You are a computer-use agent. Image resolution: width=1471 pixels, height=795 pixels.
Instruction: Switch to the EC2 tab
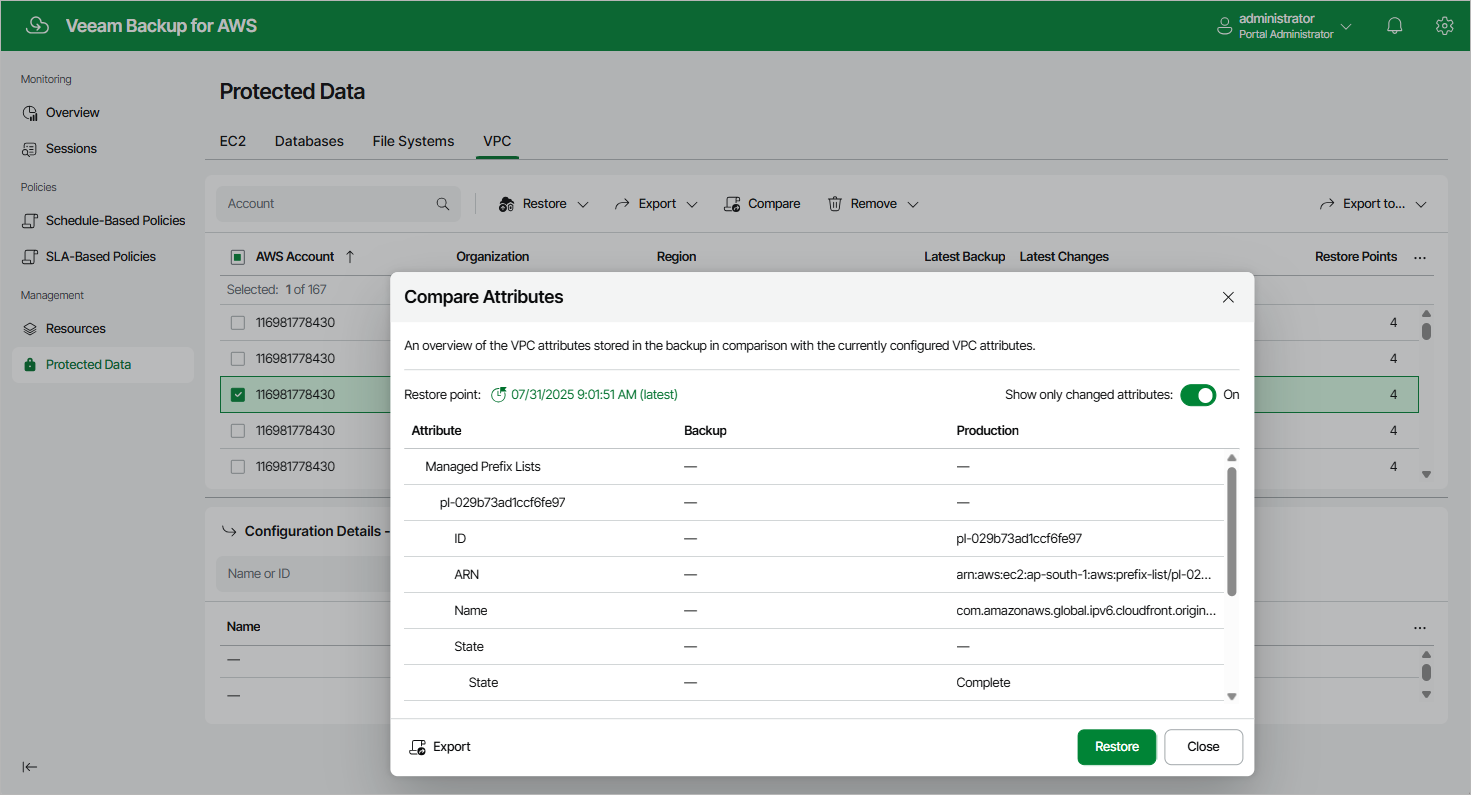pos(233,142)
